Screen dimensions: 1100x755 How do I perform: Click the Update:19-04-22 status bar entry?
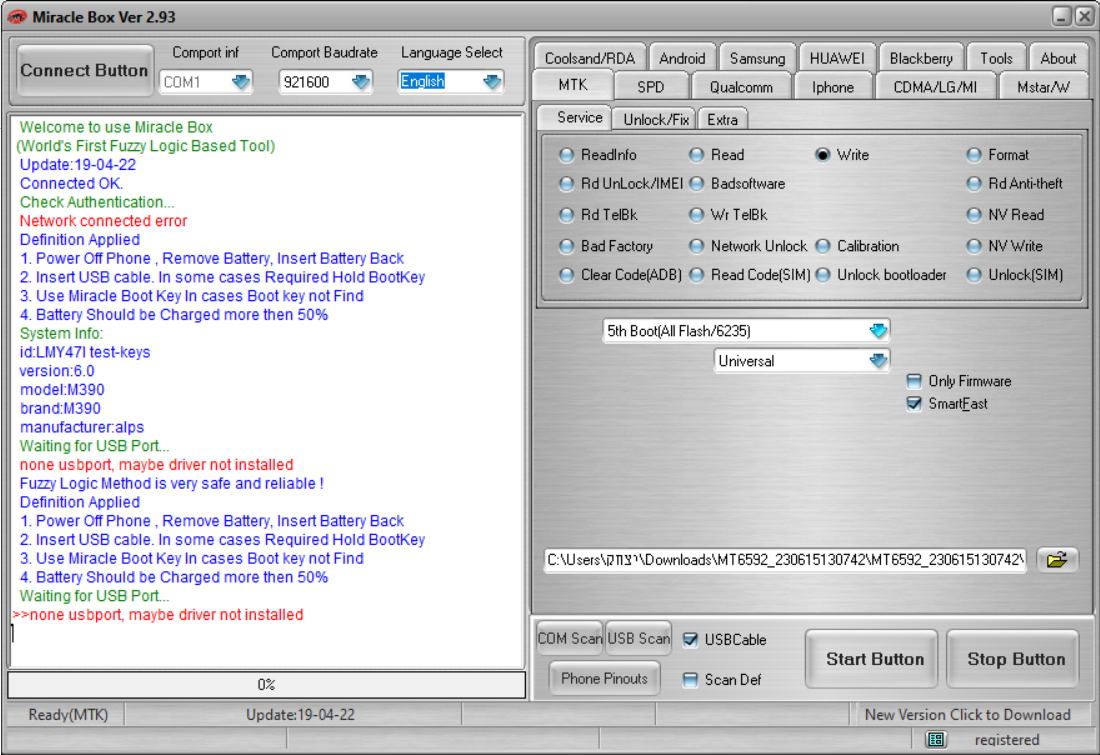(x=300, y=714)
